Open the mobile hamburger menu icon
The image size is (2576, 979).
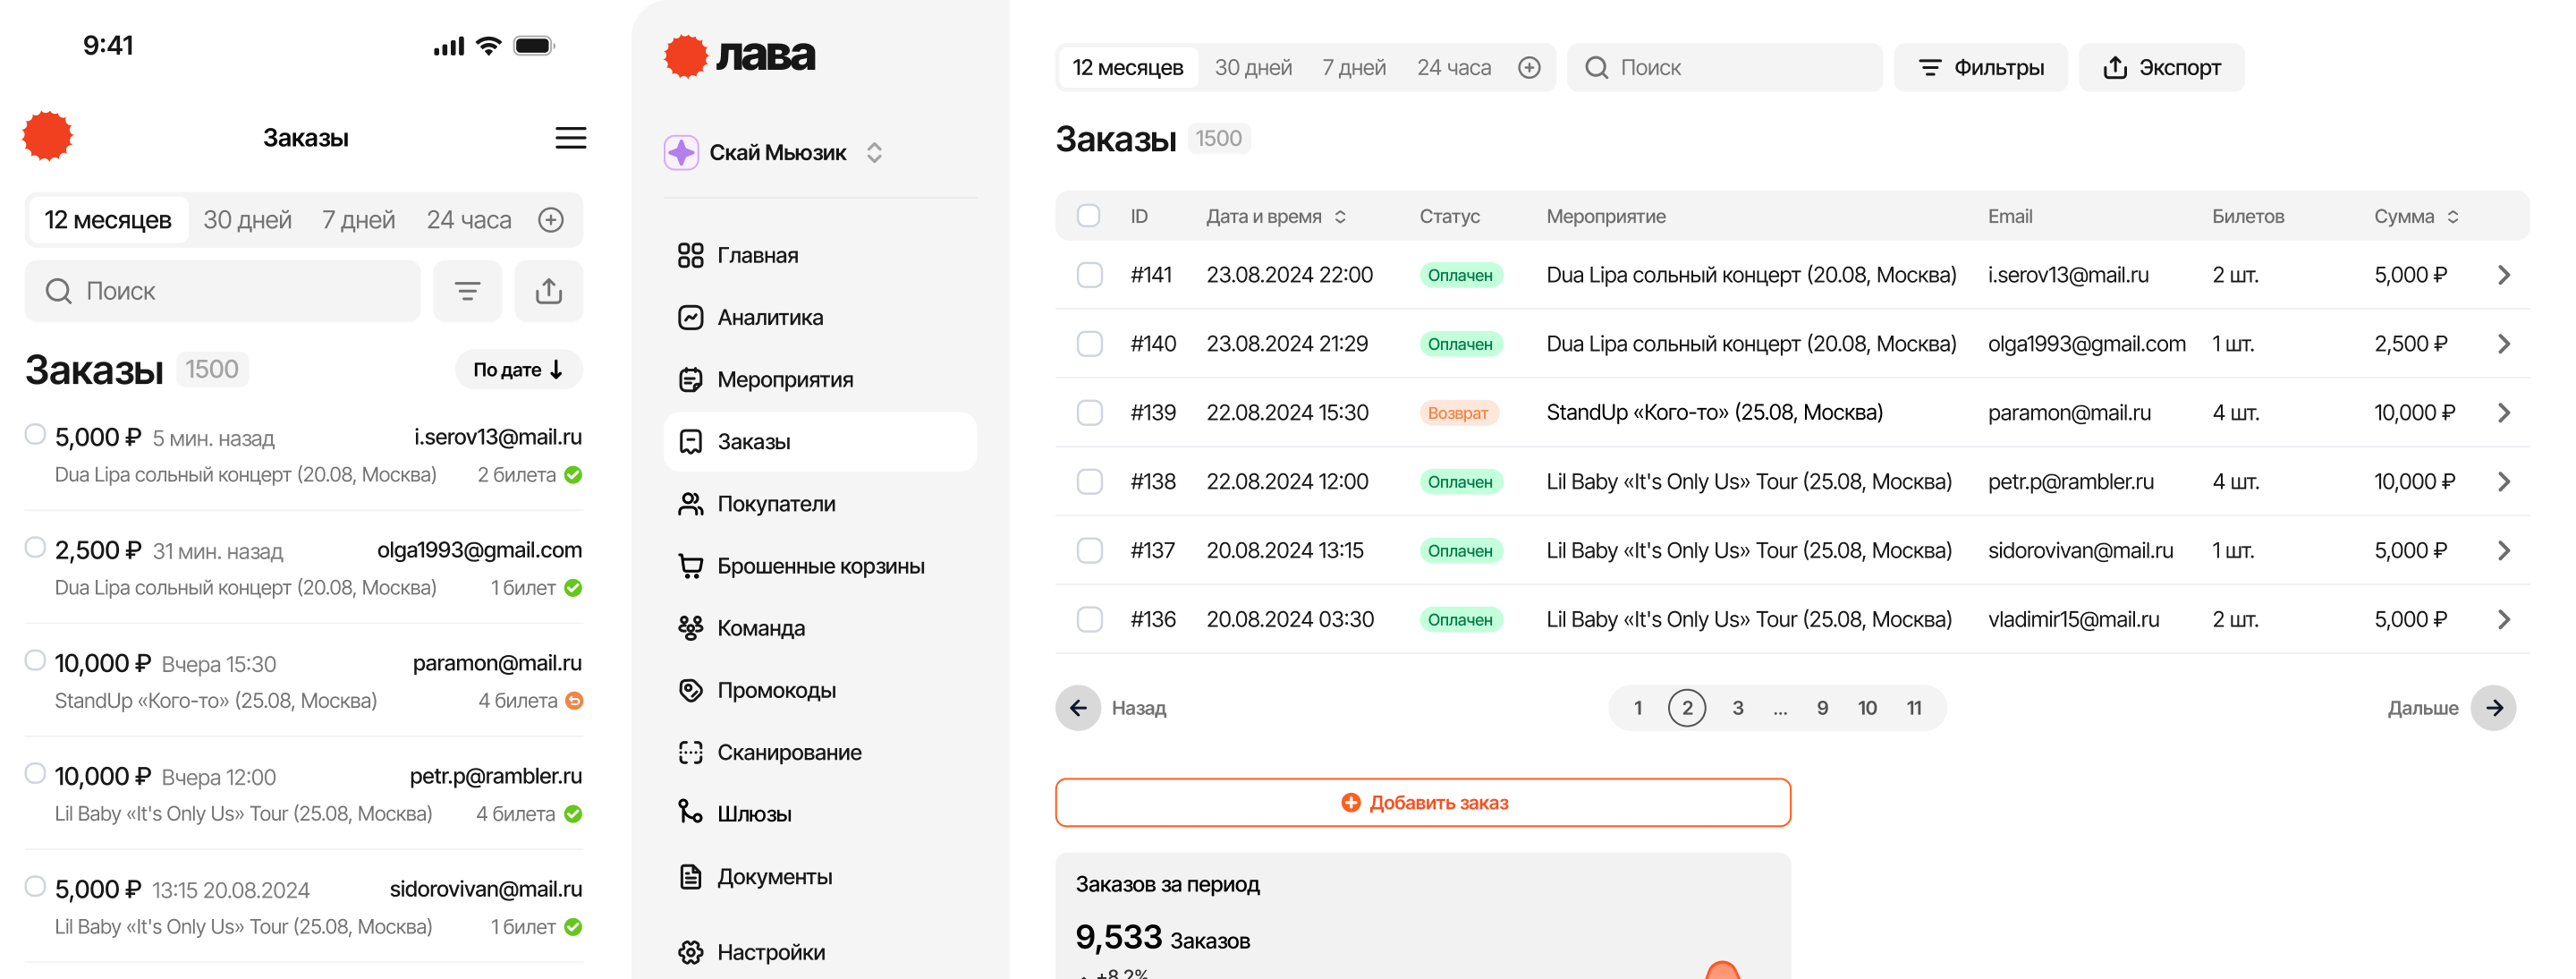pyautogui.click(x=570, y=138)
